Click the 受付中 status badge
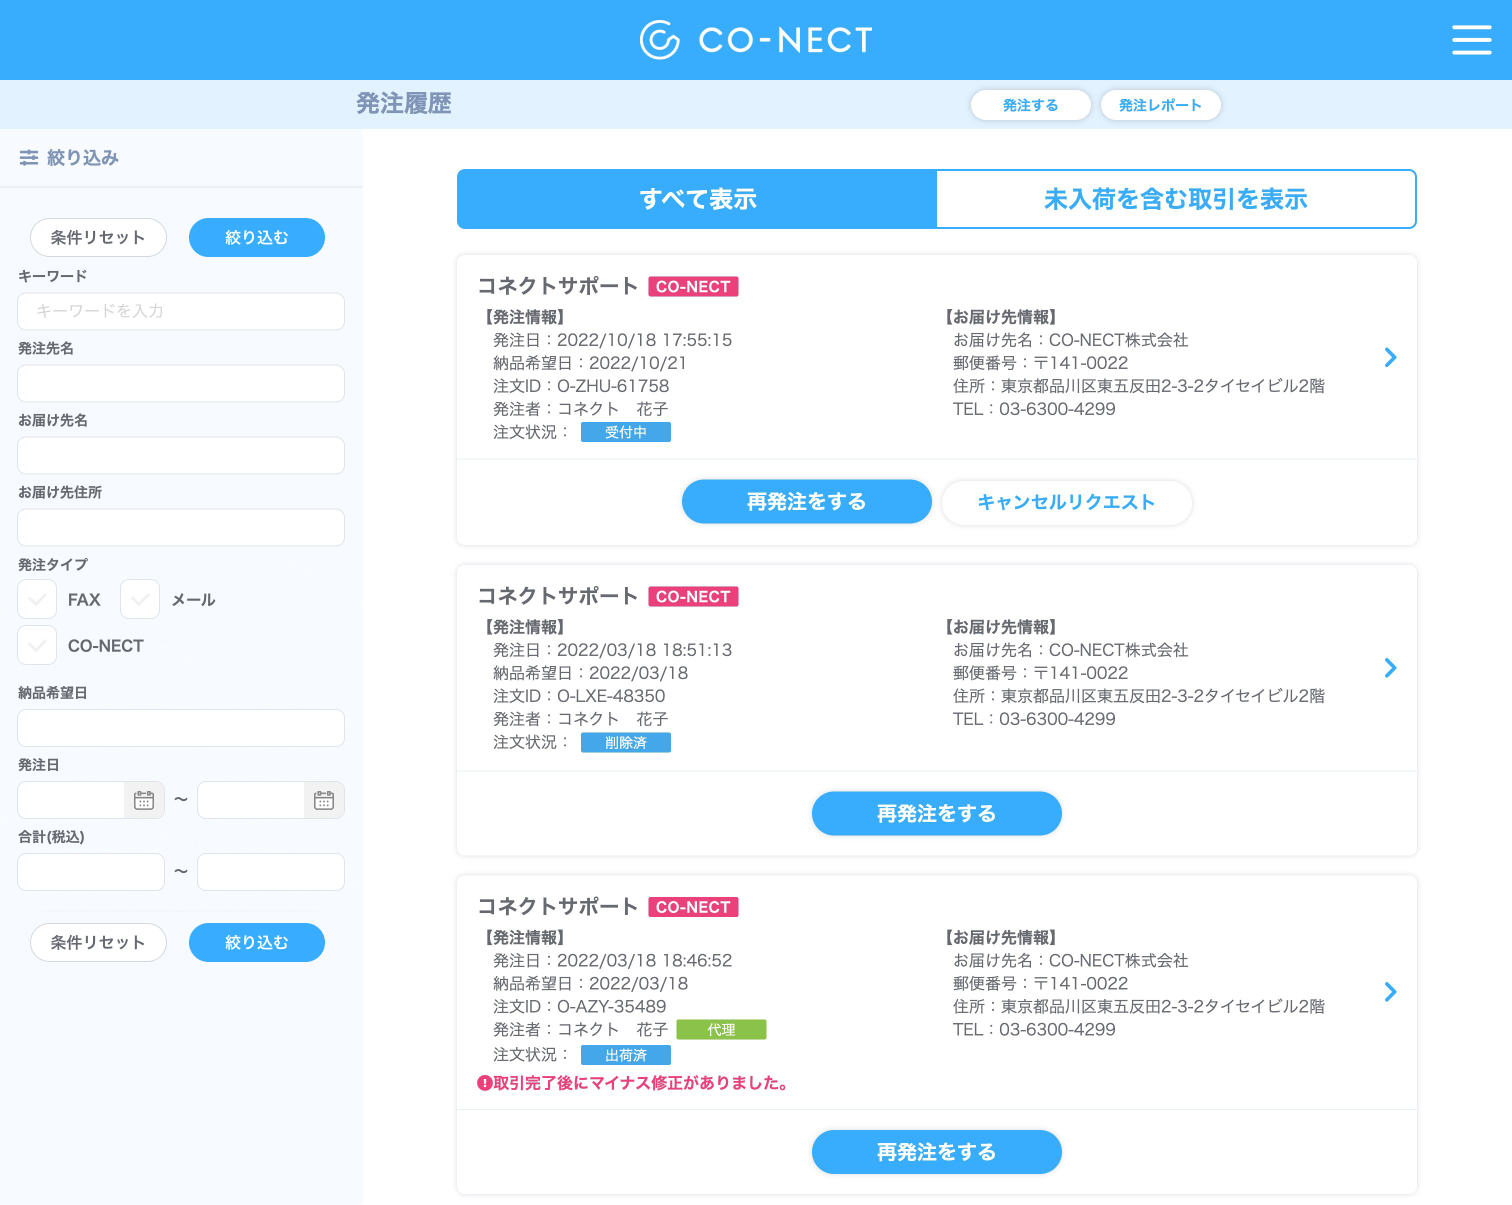The image size is (1512, 1205). (x=626, y=432)
